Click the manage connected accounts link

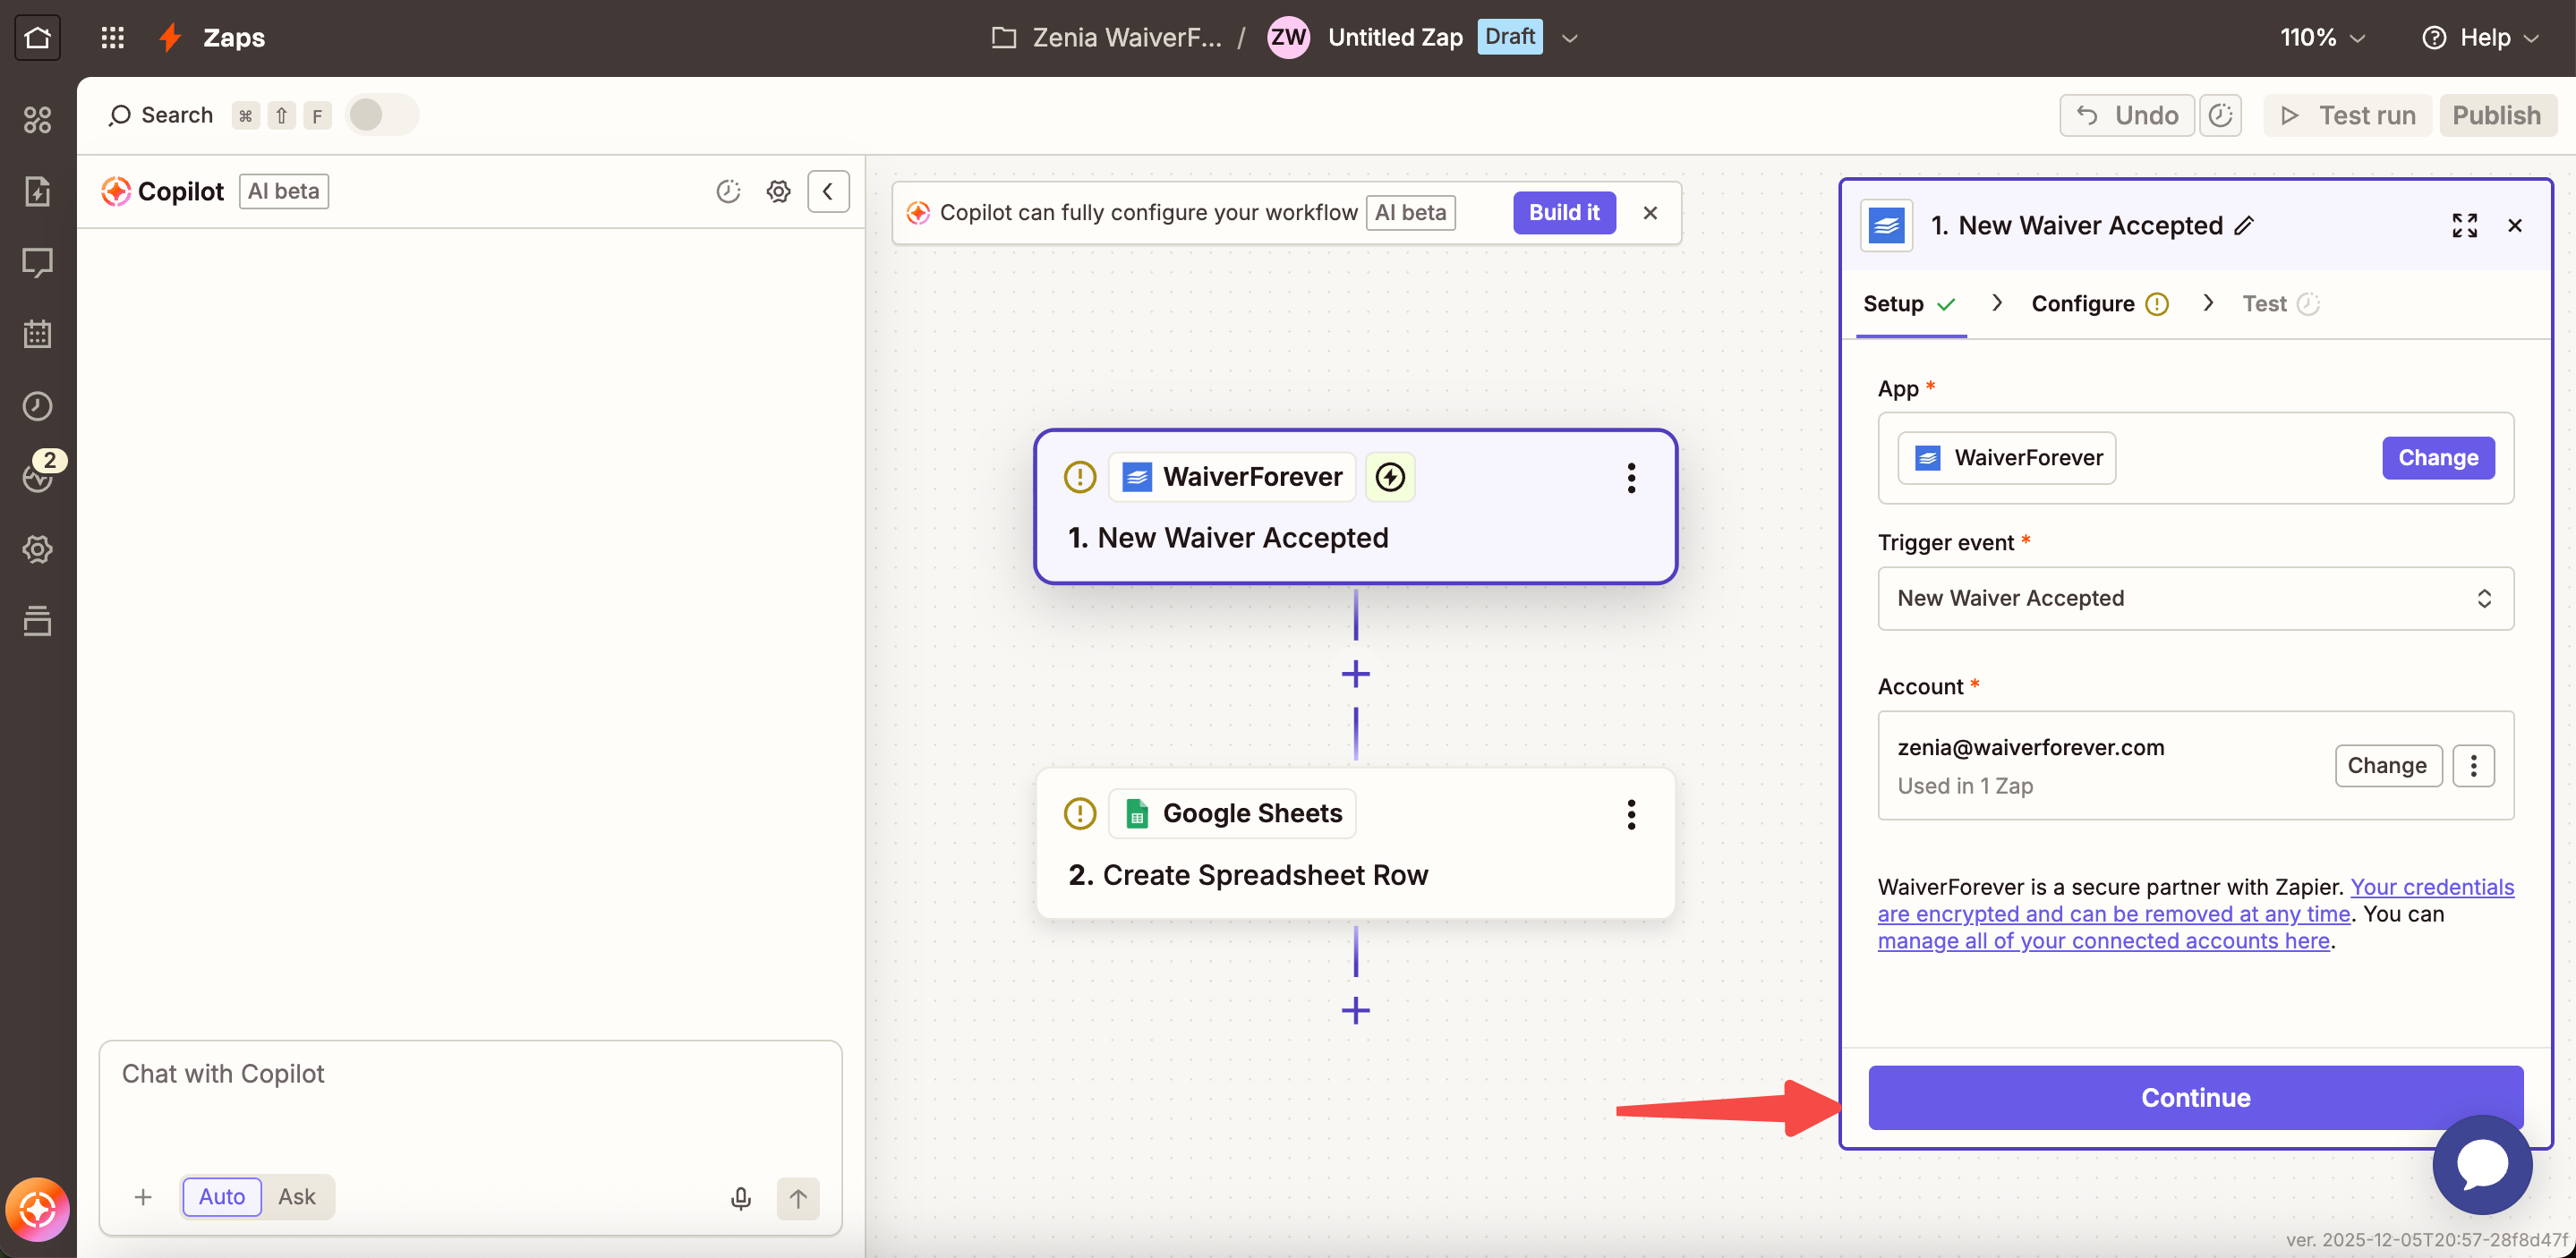point(2103,941)
